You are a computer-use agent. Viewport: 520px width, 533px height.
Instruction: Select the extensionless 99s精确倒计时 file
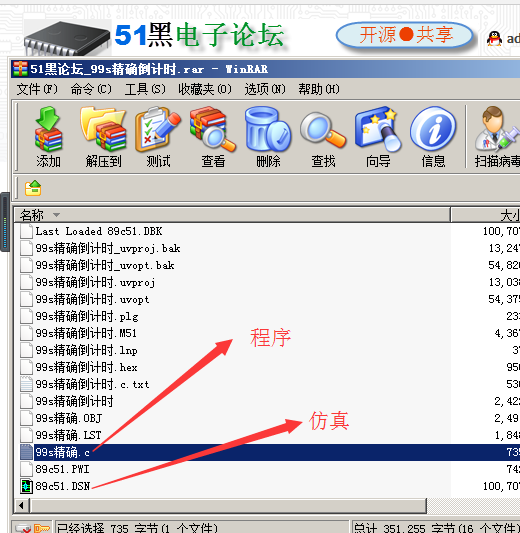pos(74,401)
